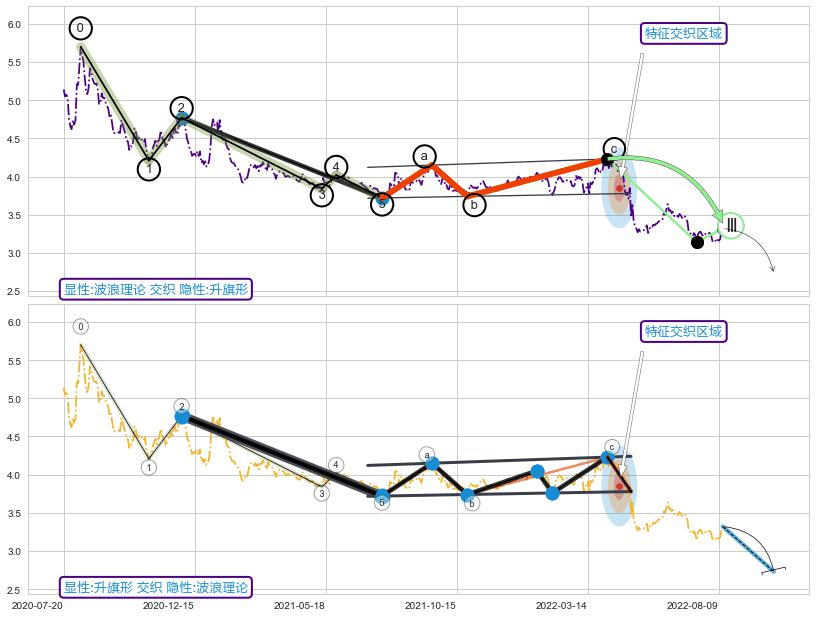
Task: Click the 特征交织区域 label in top chart
Action: 683,33
